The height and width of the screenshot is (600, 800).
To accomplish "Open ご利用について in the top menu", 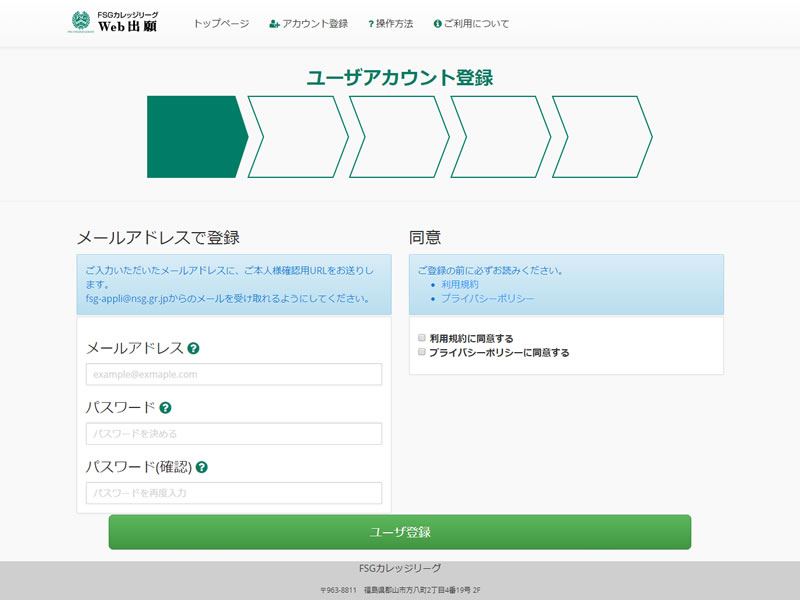I will click(x=471, y=23).
